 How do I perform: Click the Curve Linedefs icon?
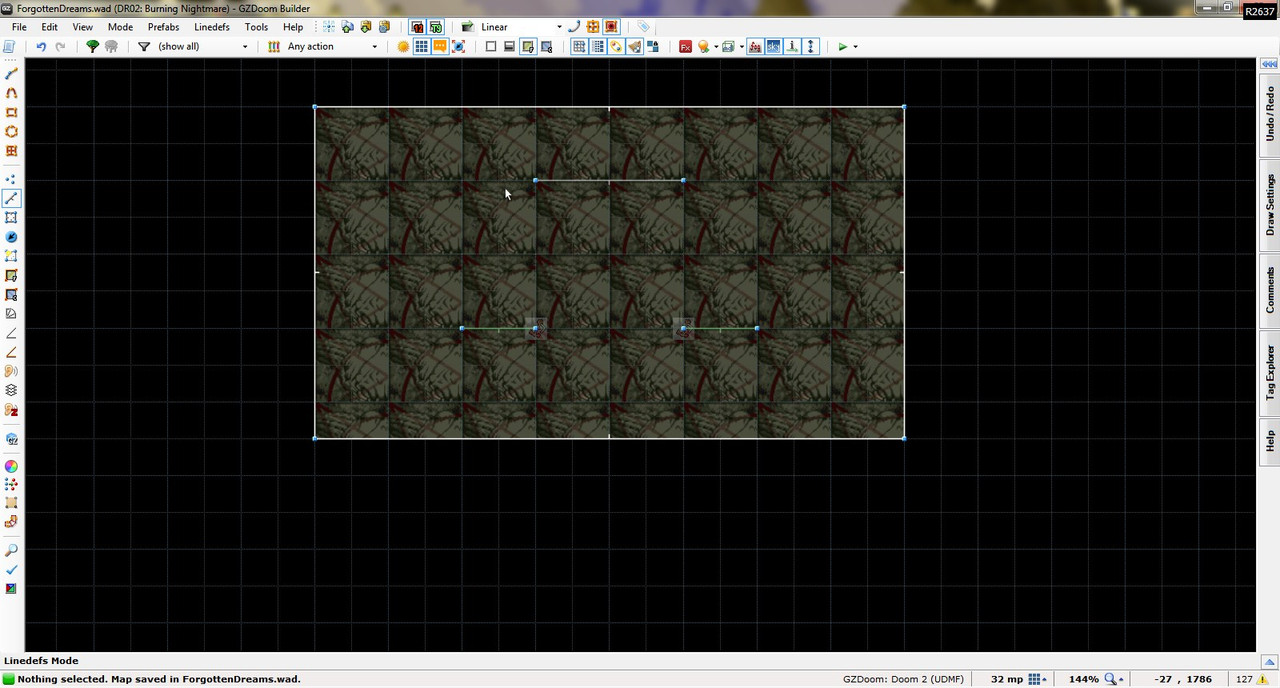pyautogui.click(x=574, y=27)
